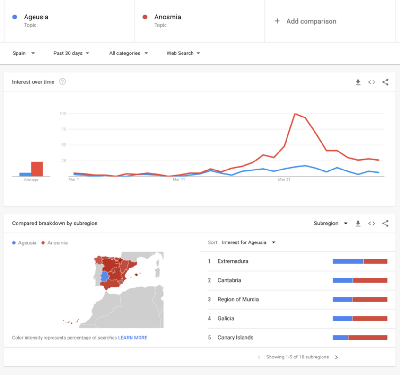Download the subregion breakdown data
The height and width of the screenshot is (375, 400).
pyautogui.click(x=358, y=223)
